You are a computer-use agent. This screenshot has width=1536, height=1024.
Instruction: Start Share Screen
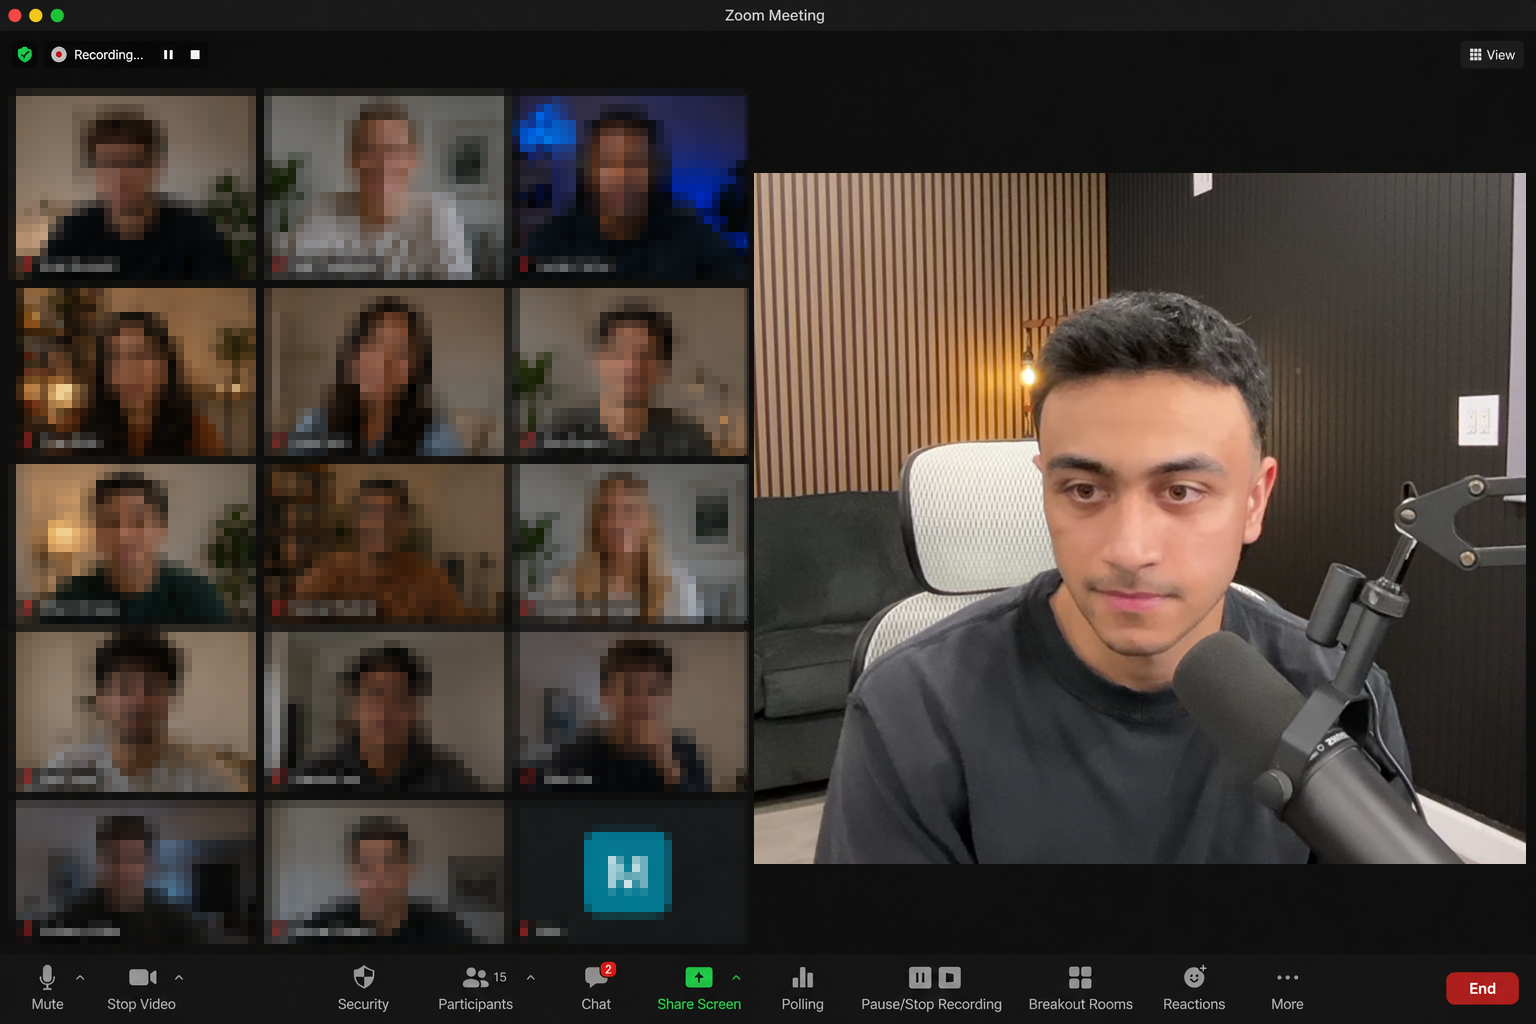699,987
